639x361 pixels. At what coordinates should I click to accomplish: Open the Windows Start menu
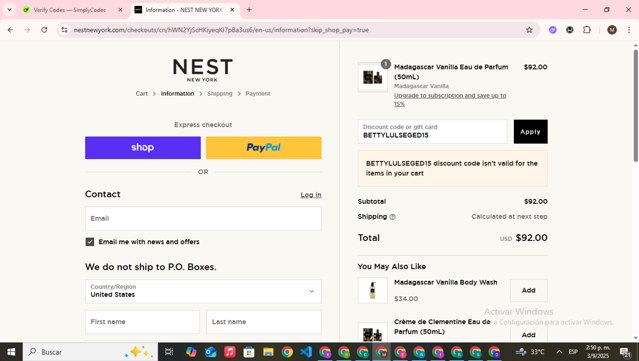11,352
